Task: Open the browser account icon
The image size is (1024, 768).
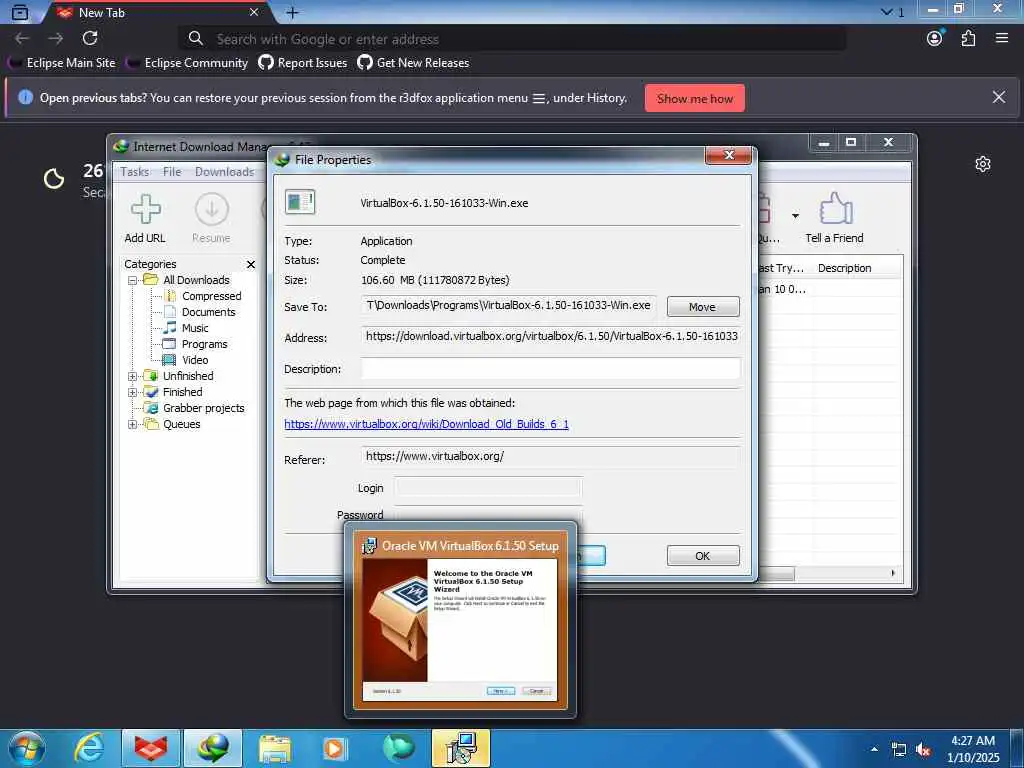Action: point(935,39)
